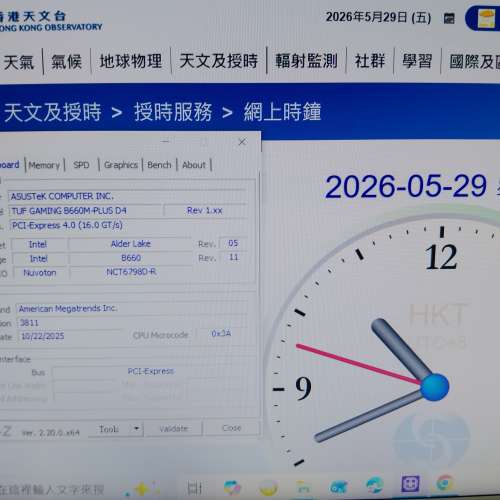Image resolution: width=500 pixels, height=500 pixels.
Task: Expand the Tools dropdown arrow in CPU-Z
Action: 136,428
